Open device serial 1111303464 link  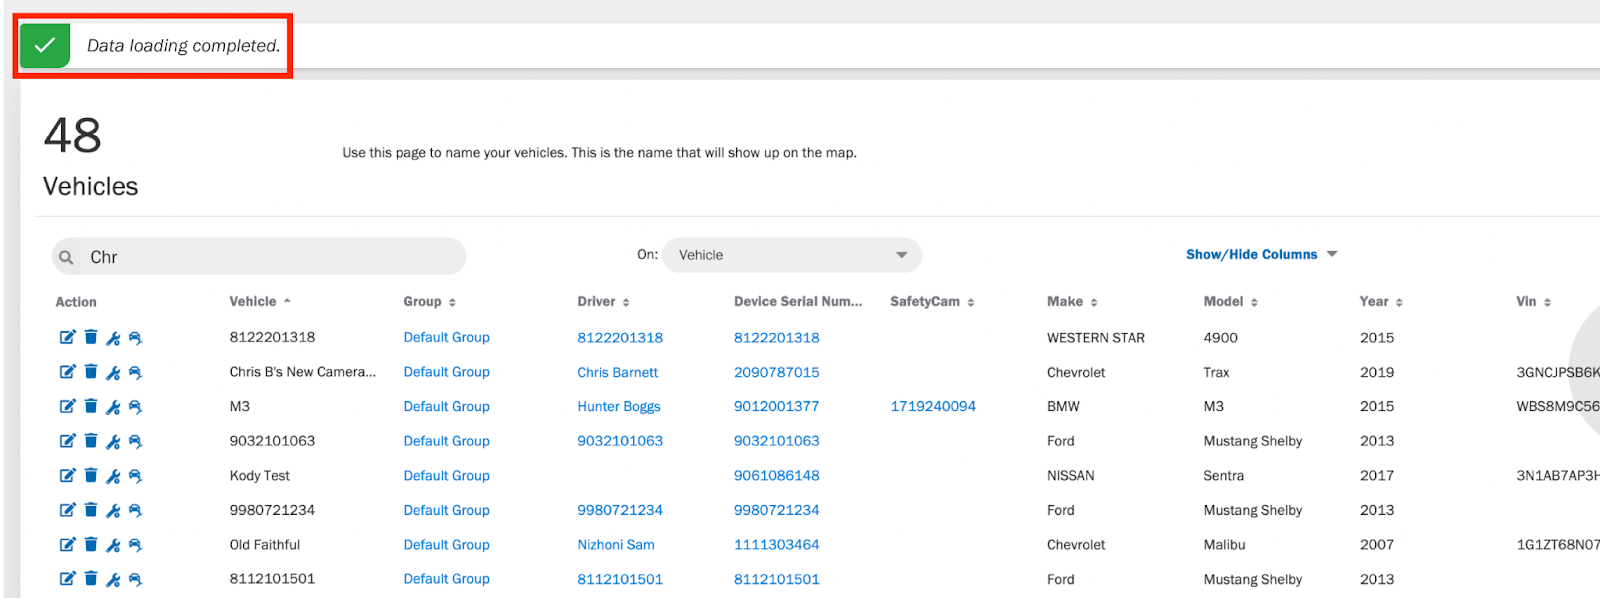coord(776,545)
